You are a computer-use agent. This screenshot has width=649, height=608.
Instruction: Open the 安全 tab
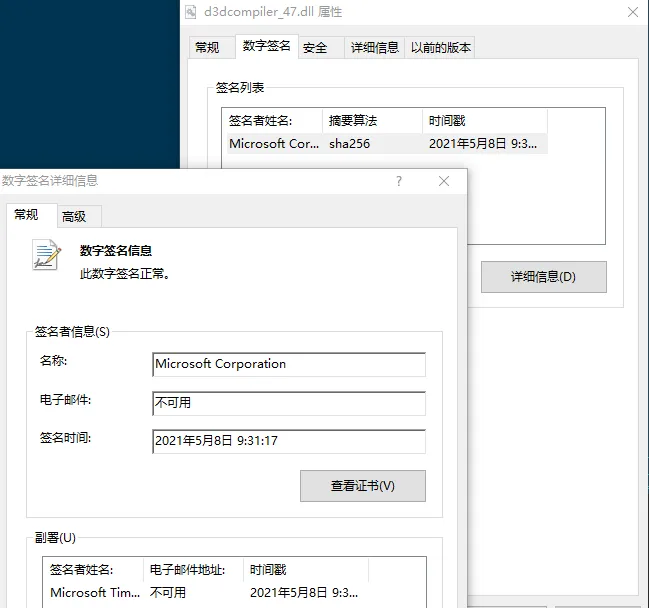click(x=315, y=47)
